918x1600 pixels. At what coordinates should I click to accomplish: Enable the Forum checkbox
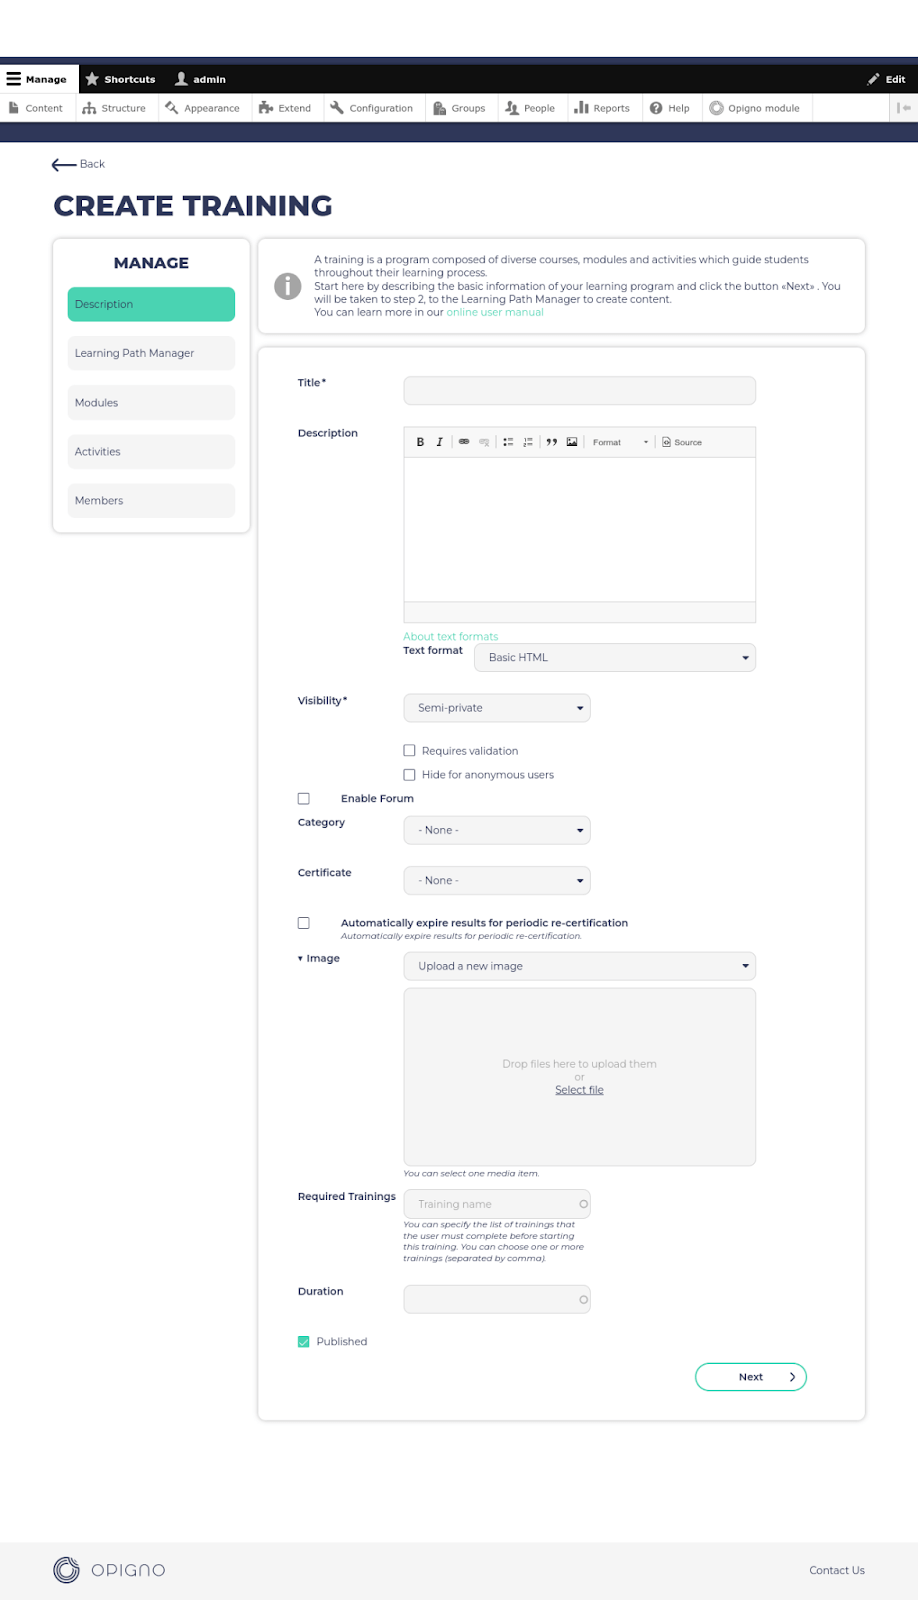click(x=303, y=798)
